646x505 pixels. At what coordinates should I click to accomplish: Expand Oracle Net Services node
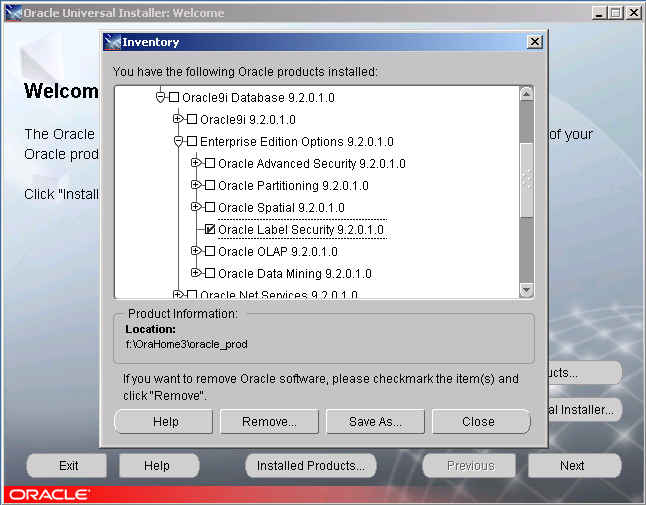(x=178, y=294)
